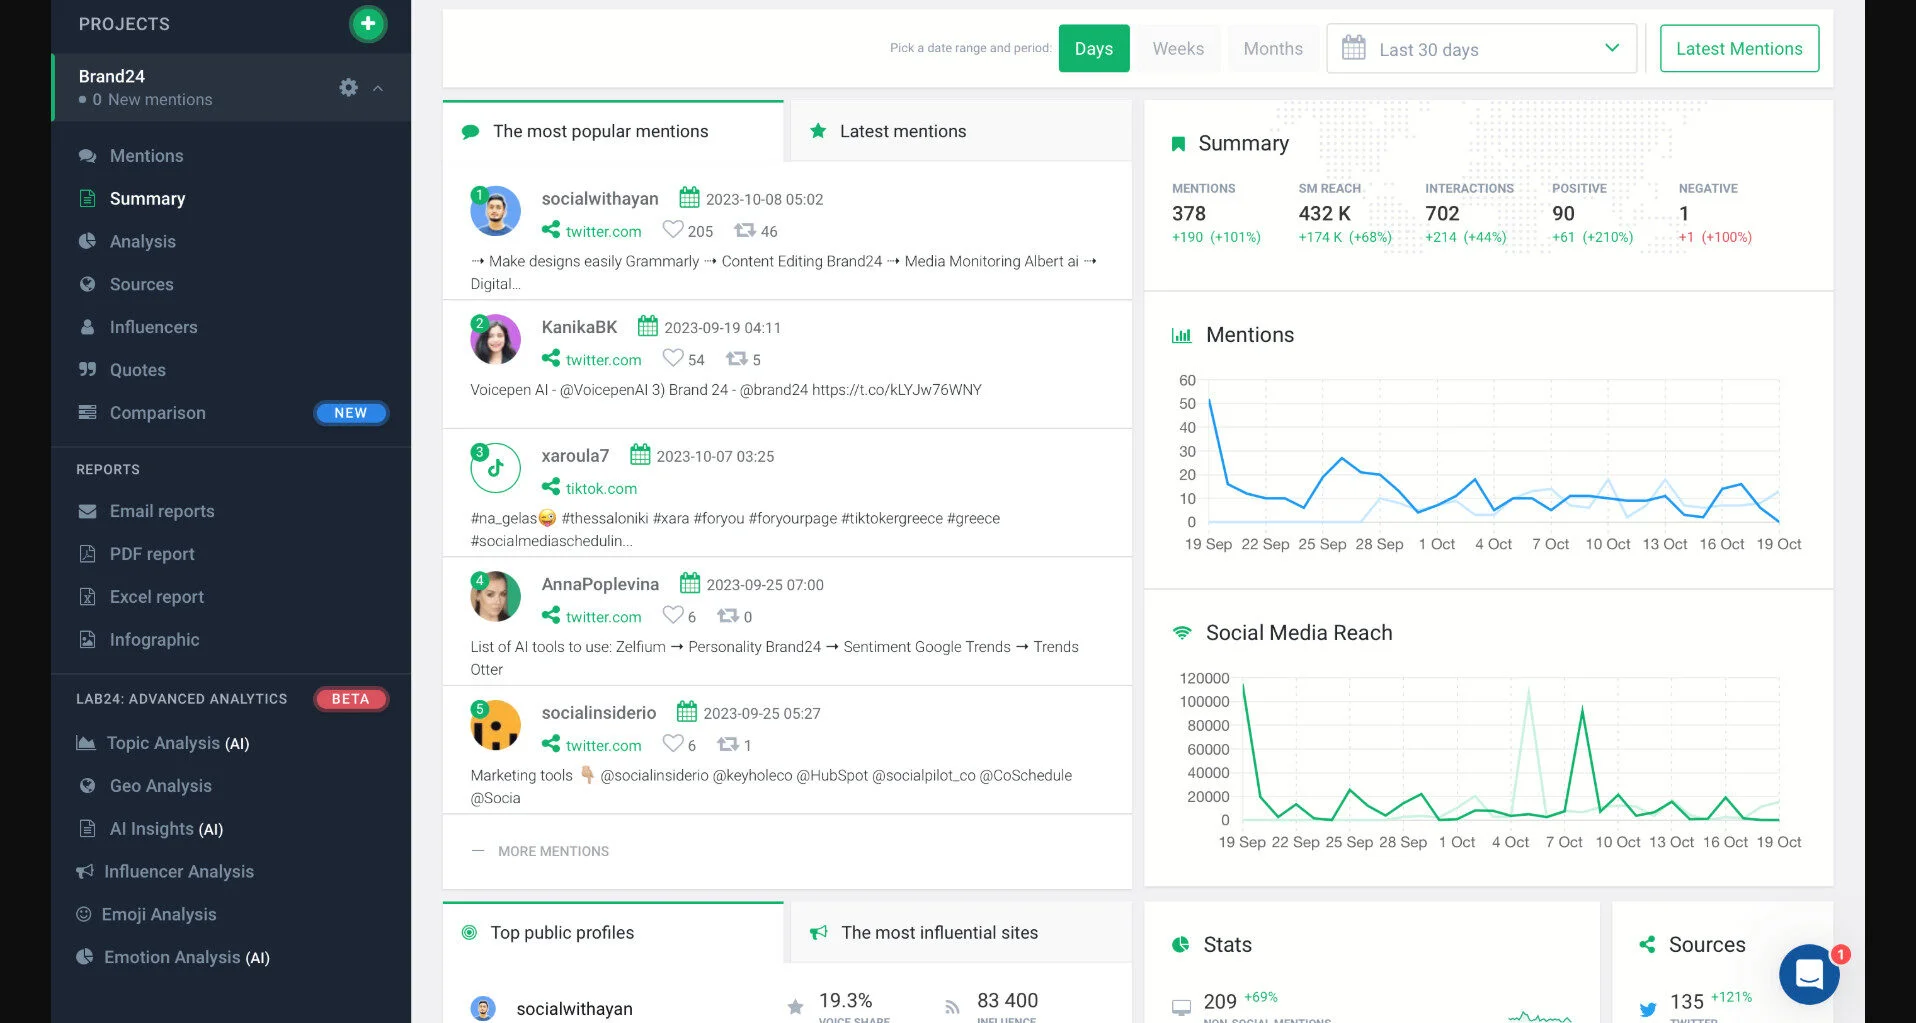Viewport: 1916px width, 1023px height.
Task: Click the star icon beside 19.3% voice share
Action: (x=795, y=1007)
